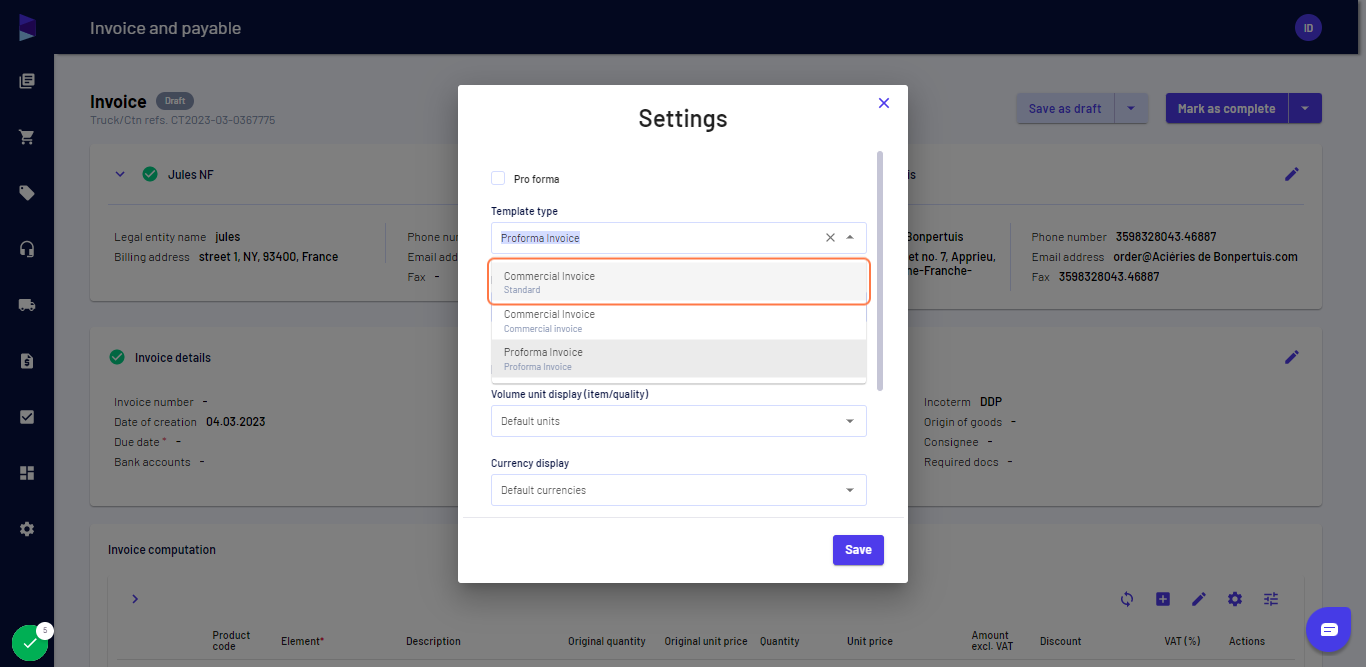This screenshot has height=667, width=1366.
Task: Open the settings gear in sidebar
Action: (x=27, y=529)
